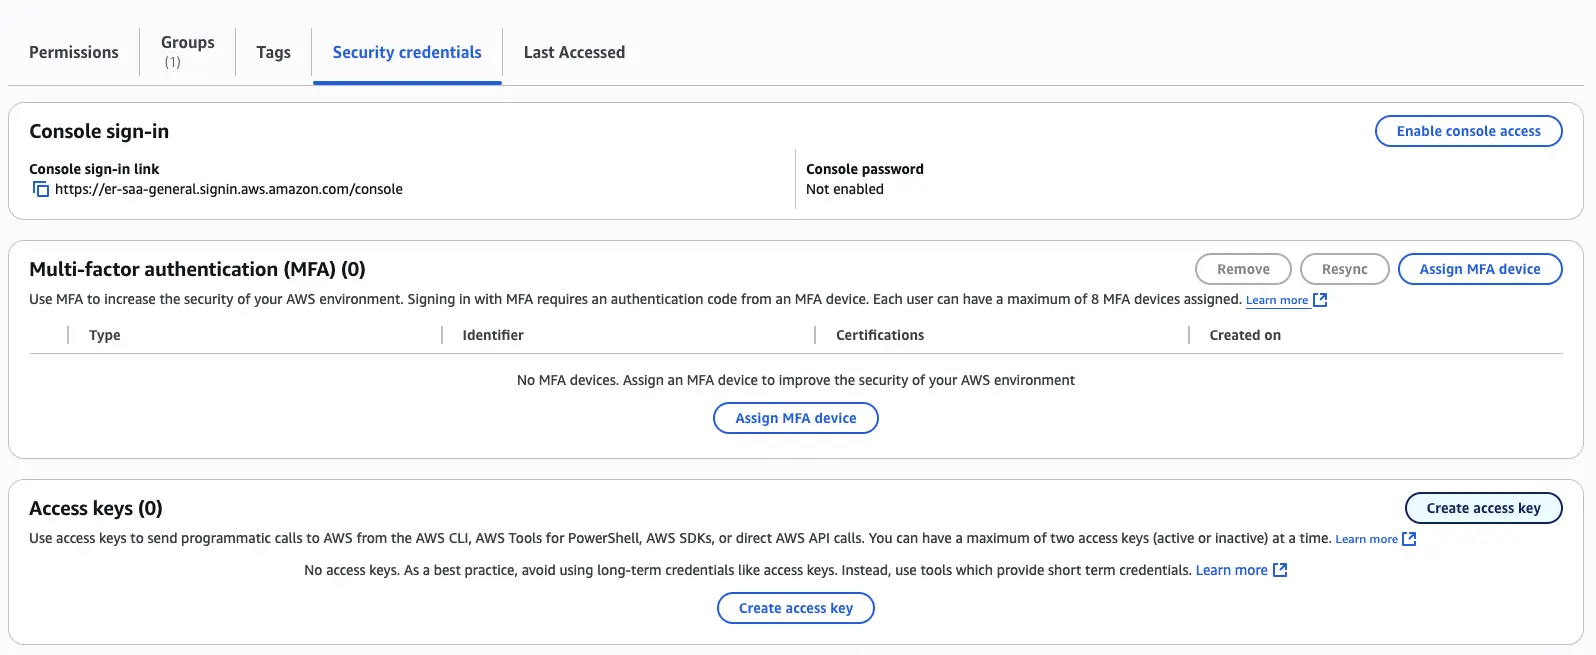1596x655 pixels.
Task: Click the Resync MFA button
Action: pos(1344,269)
